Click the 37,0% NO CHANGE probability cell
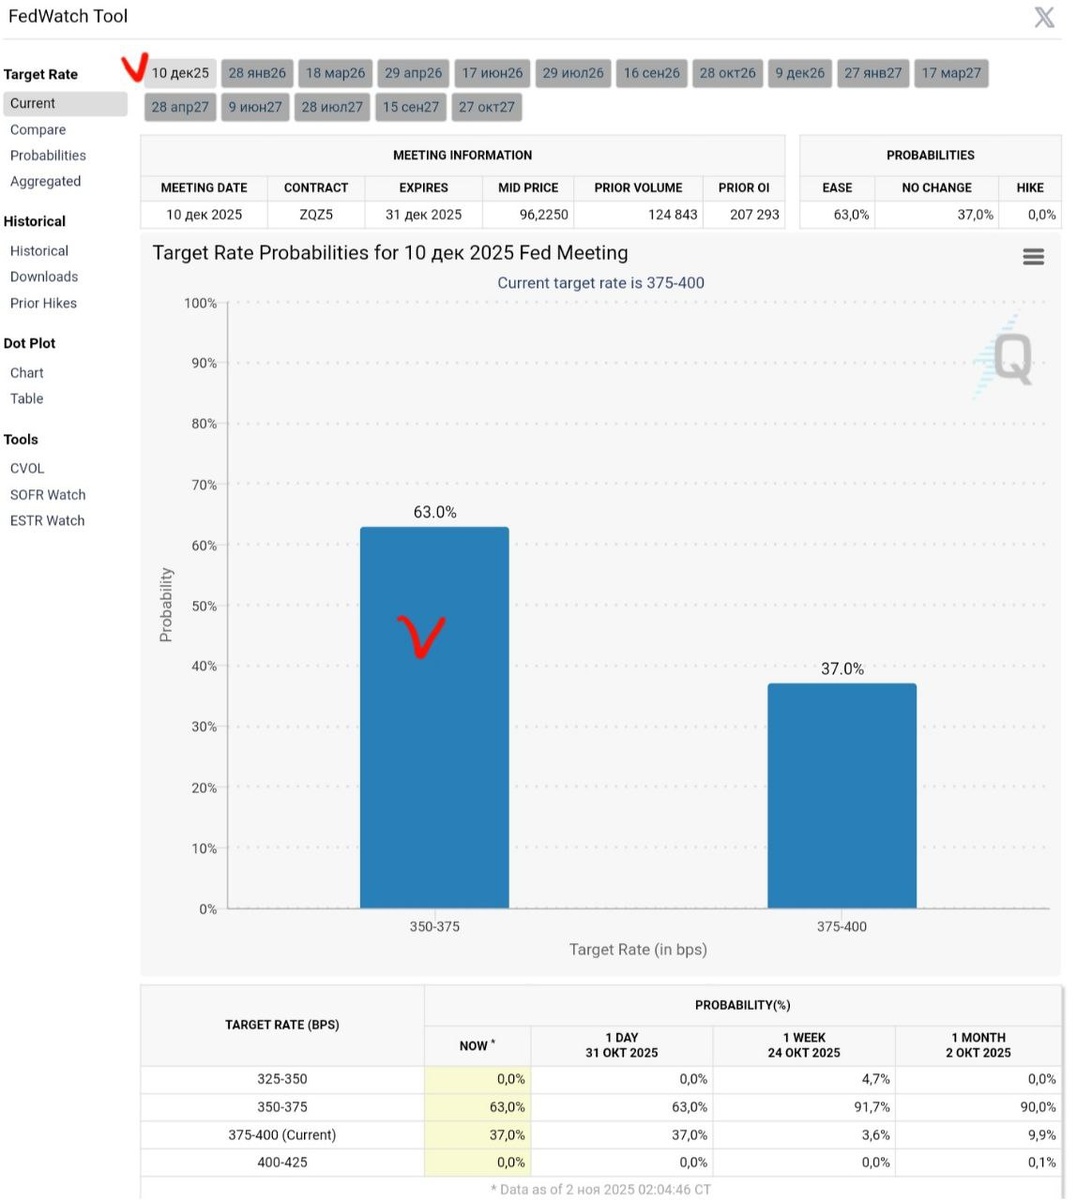 coord(937,214)
